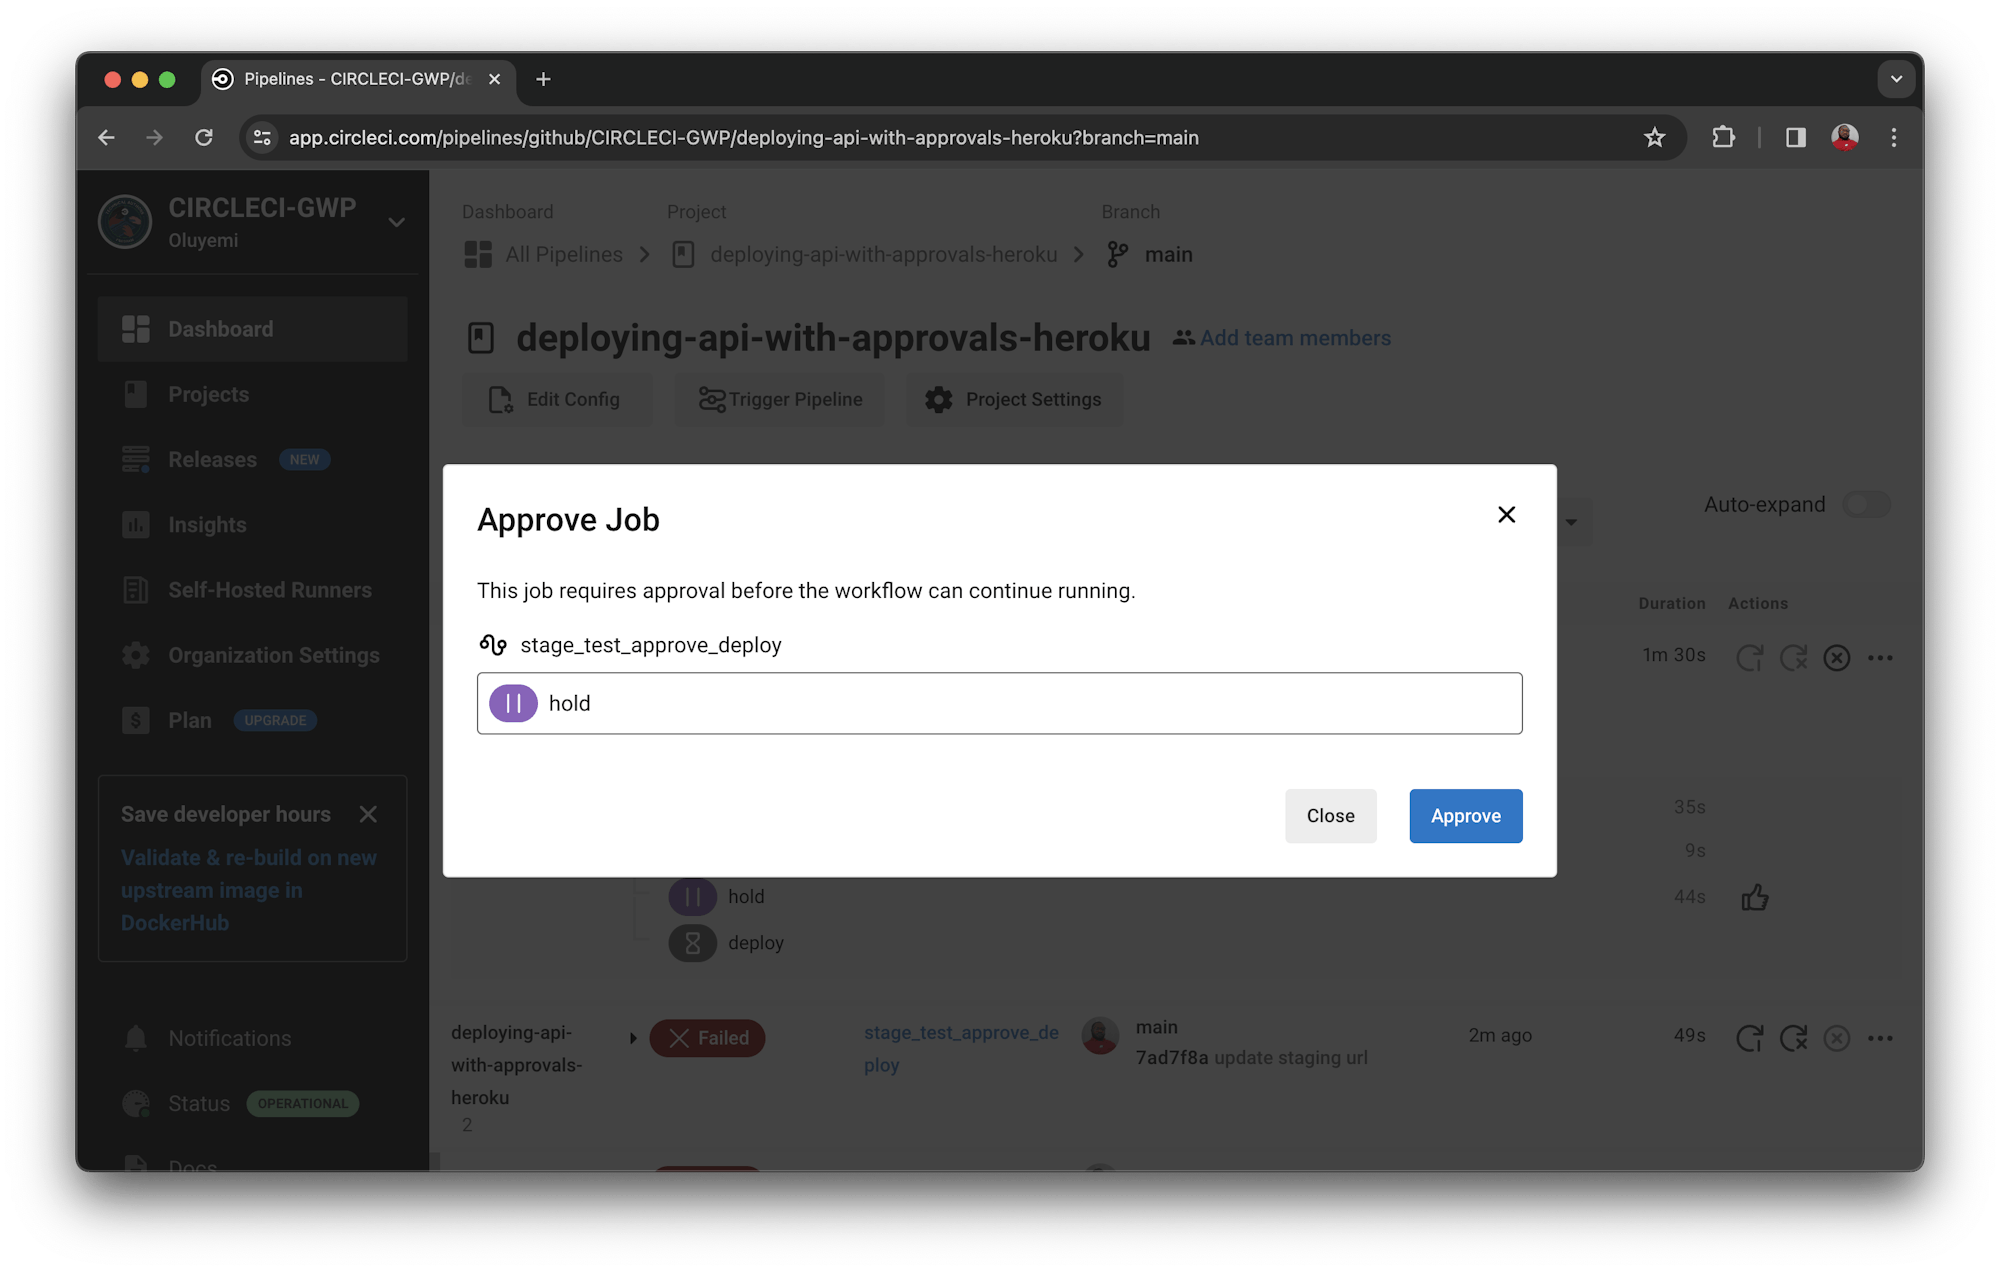Image resolution: width=2000 pixels, height=1272 pixels.
Task: Select the purple hold pause icon in workflow graph
Action: 692,896
